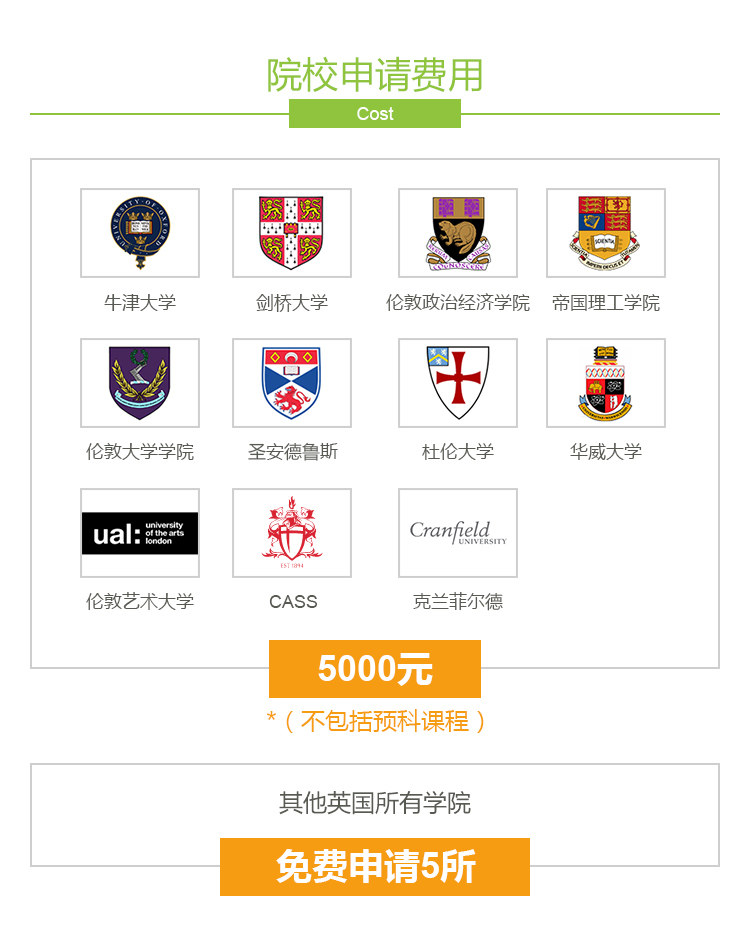Select the Cranfield University logo
Image resolution: width=750 pixels, height=938 pixels.
(458, 533)
